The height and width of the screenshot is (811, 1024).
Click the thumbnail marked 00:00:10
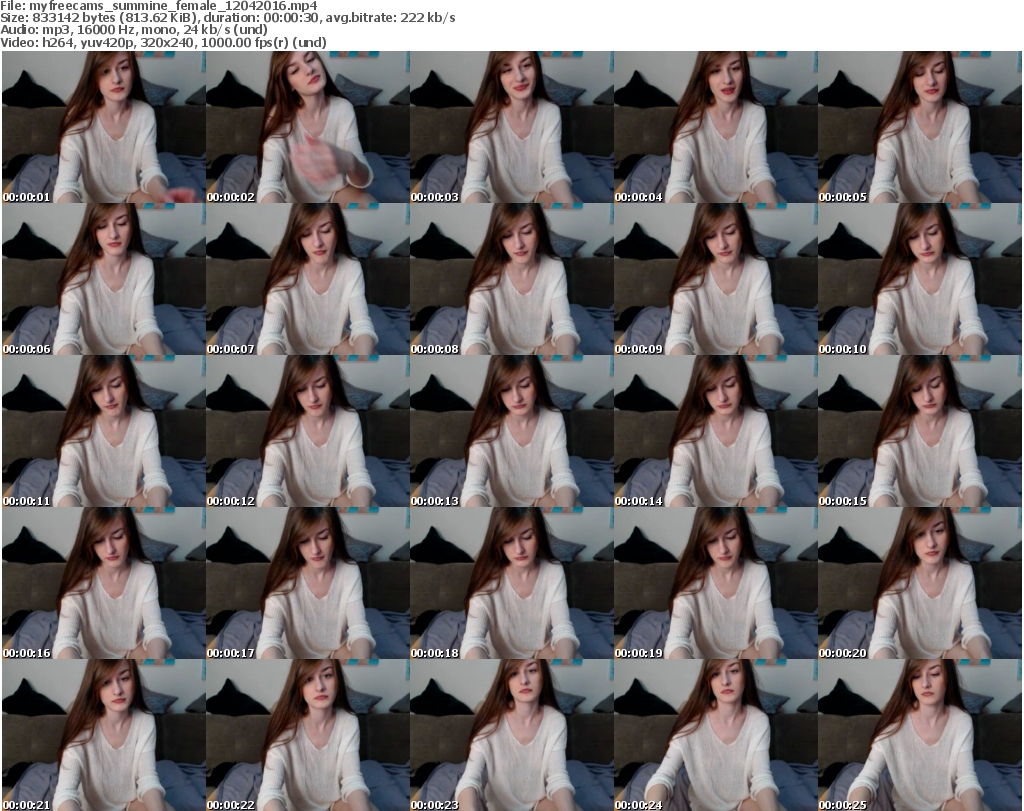point(919,279)
